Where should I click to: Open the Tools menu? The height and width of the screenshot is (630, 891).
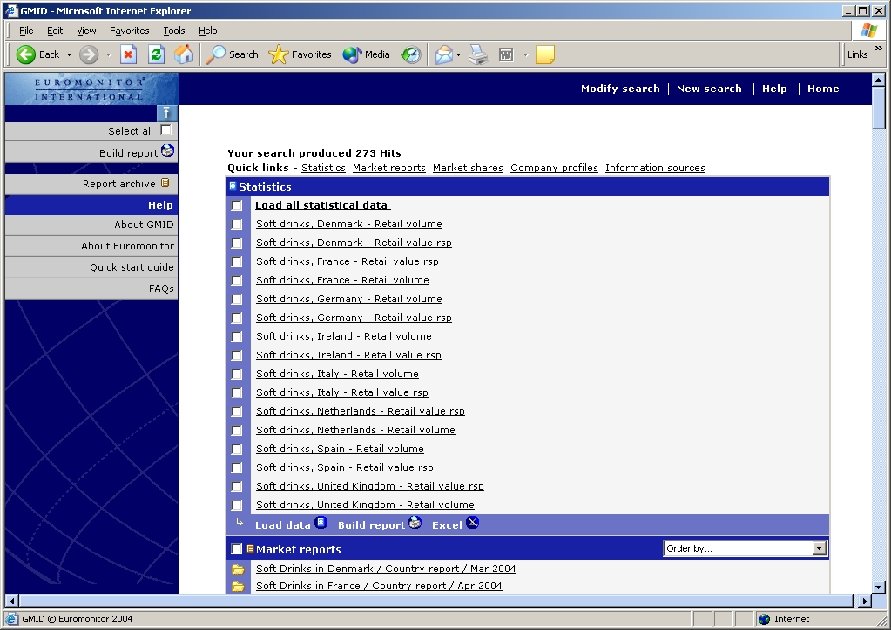click(174, 31)
